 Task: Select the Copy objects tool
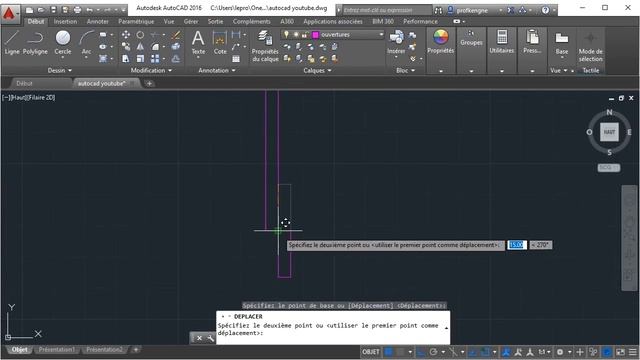pos(126,47)
